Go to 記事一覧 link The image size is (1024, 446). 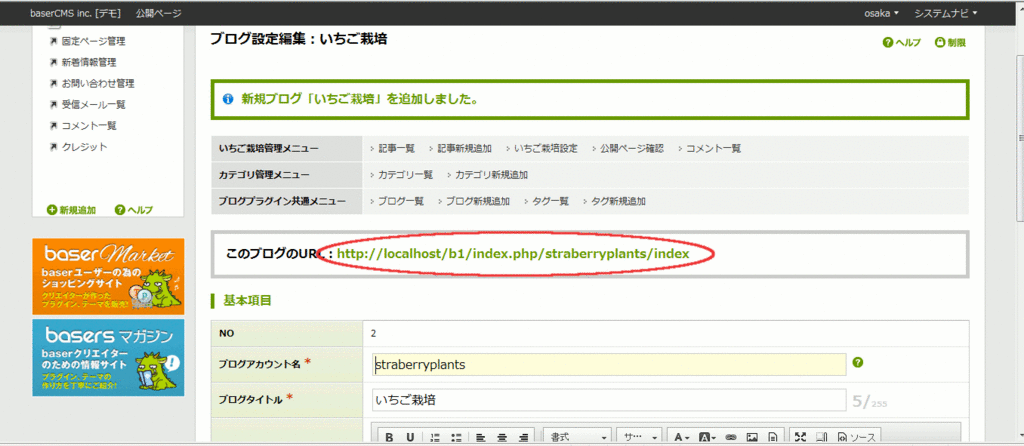pyautogui.click(x=396, y=149)
